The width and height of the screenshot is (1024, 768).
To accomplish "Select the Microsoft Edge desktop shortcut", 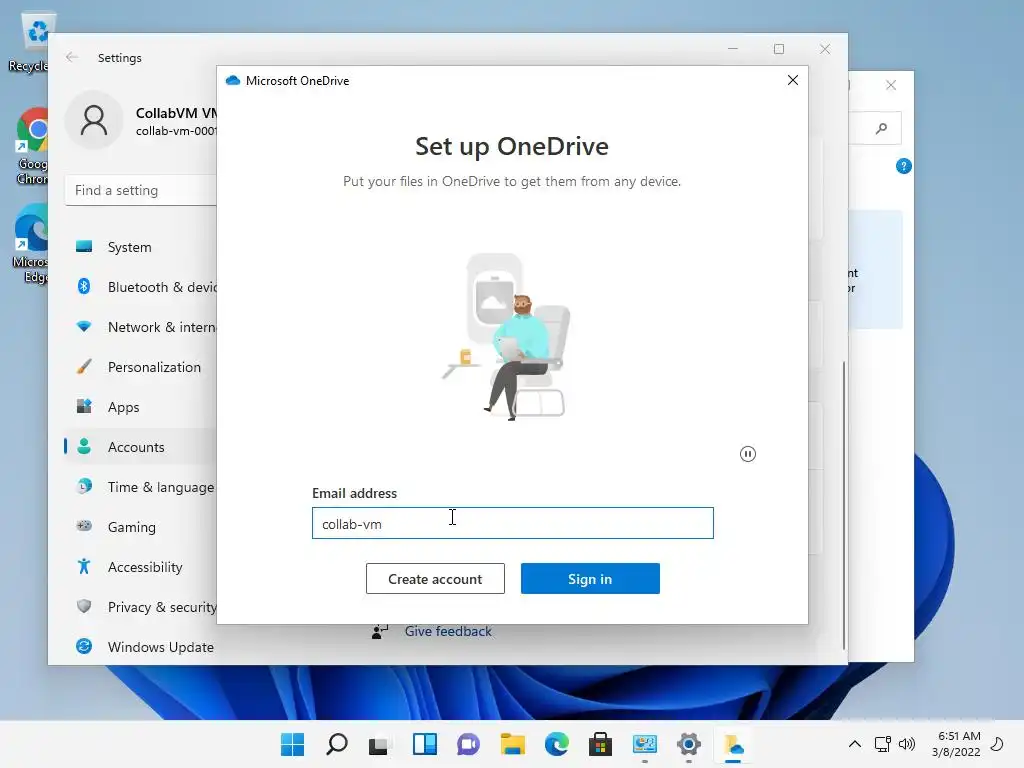I will [31, 244].
